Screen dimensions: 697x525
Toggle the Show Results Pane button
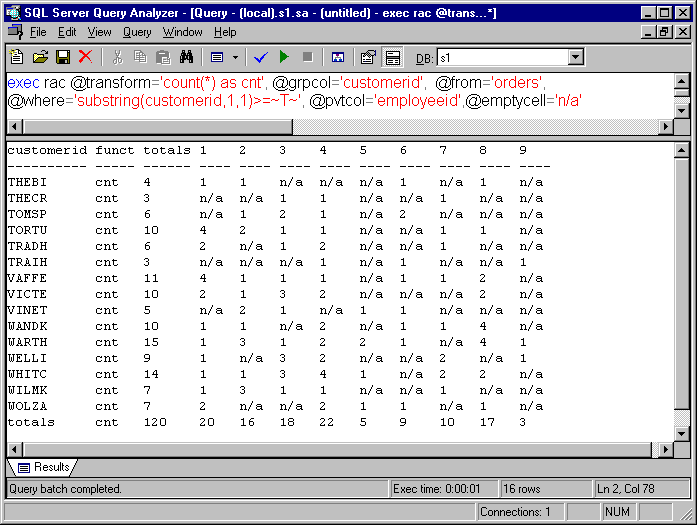click(392, 57)
